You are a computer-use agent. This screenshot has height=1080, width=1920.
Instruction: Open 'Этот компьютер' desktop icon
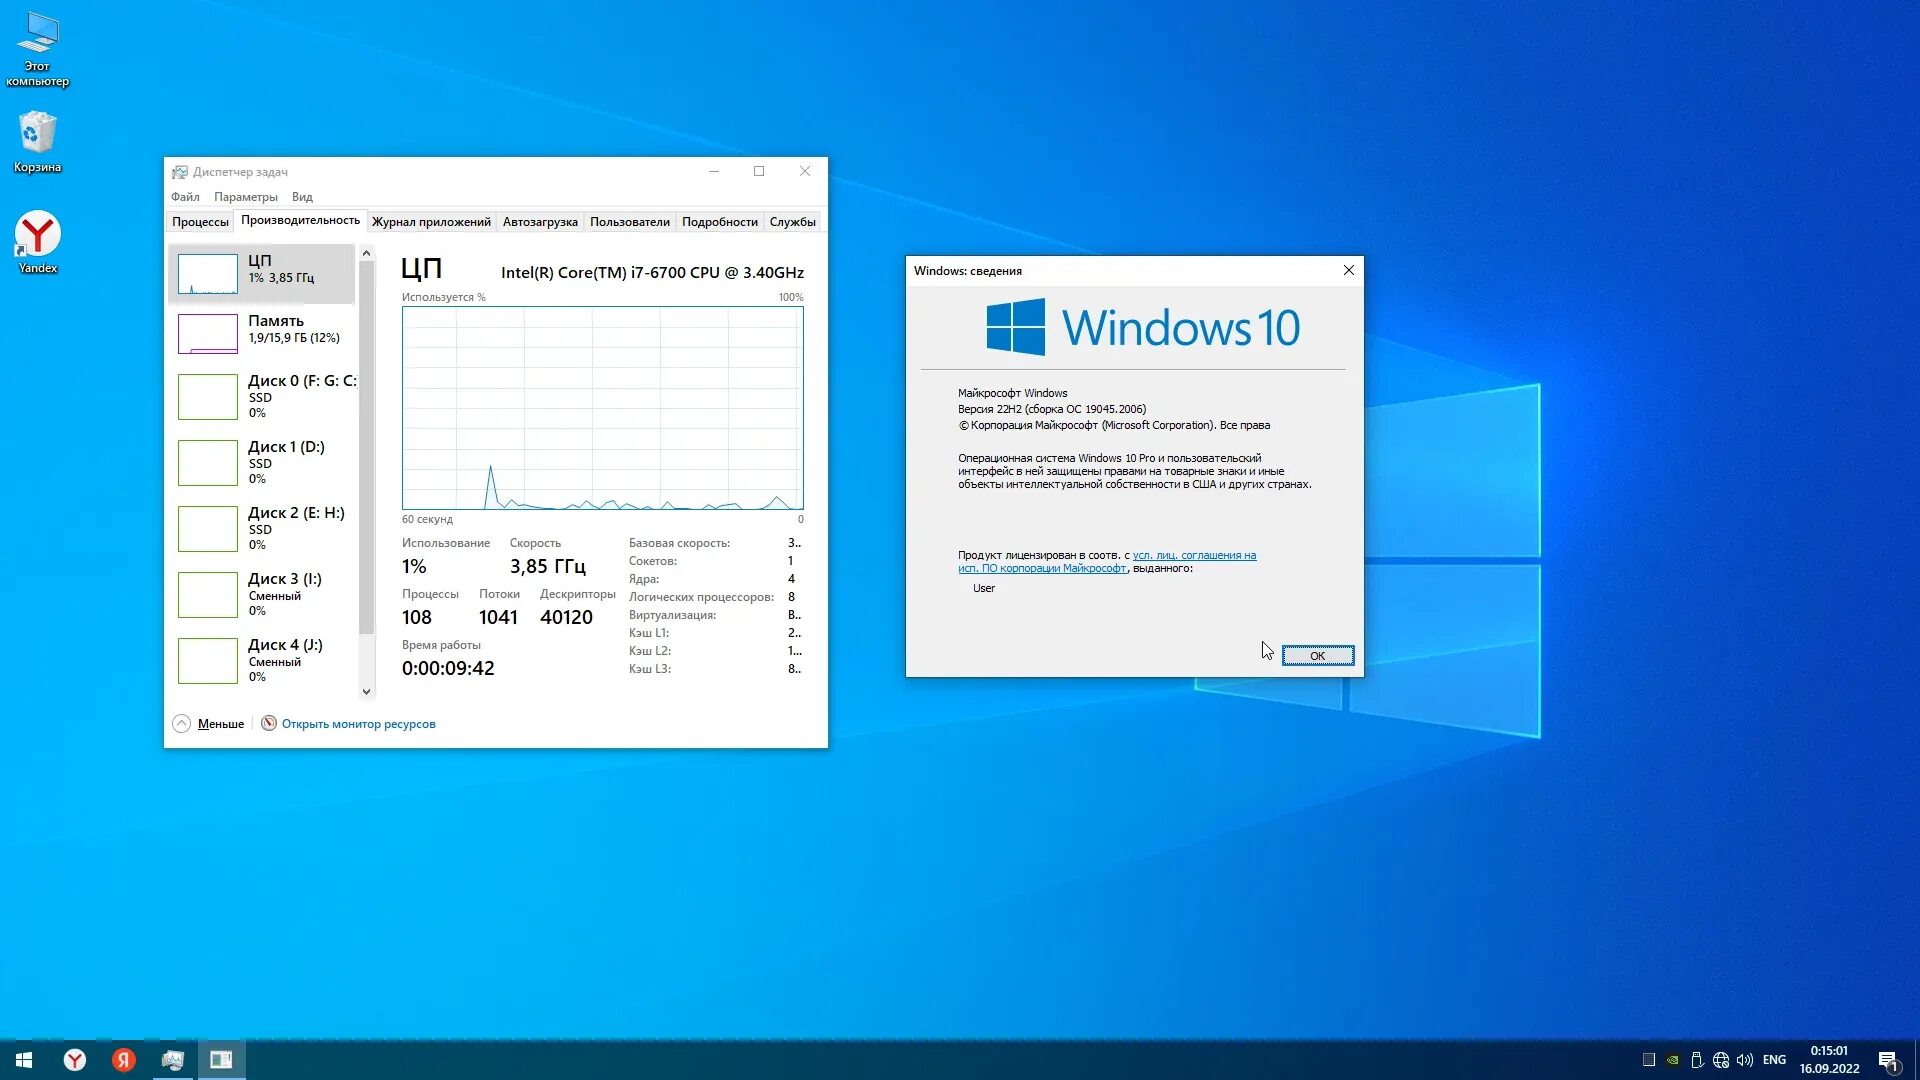point(37,45)
